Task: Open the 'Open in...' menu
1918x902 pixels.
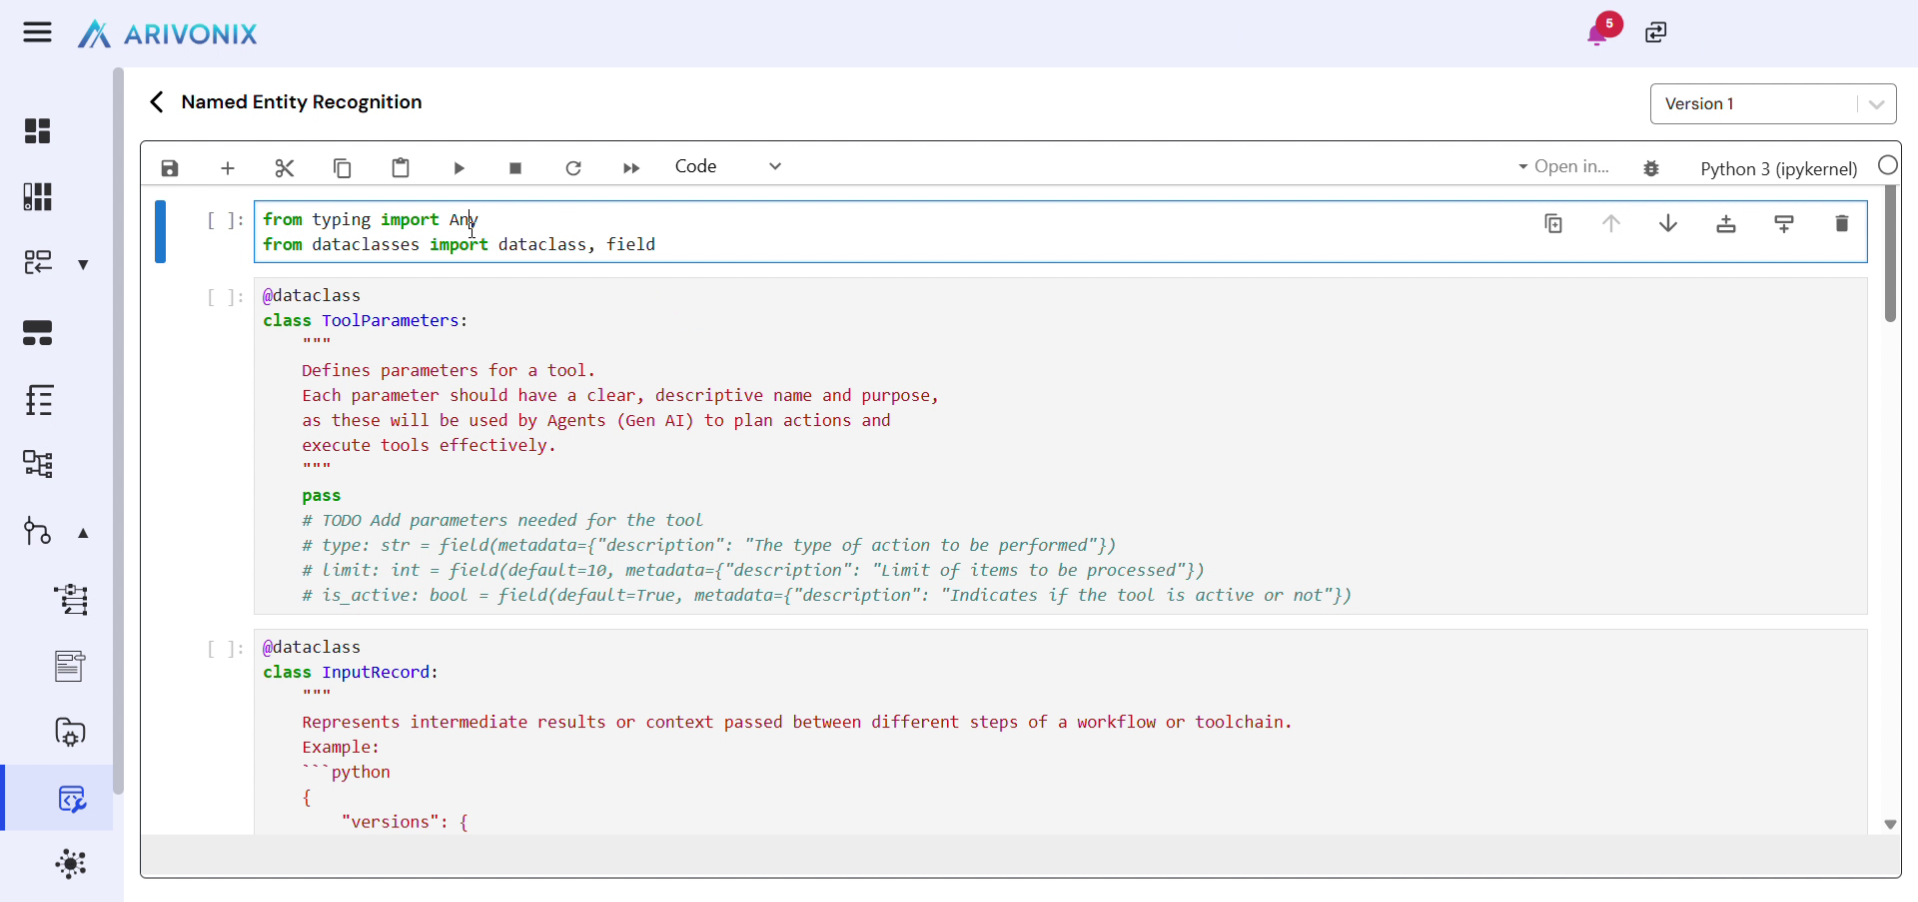Action: [1564, 167]
